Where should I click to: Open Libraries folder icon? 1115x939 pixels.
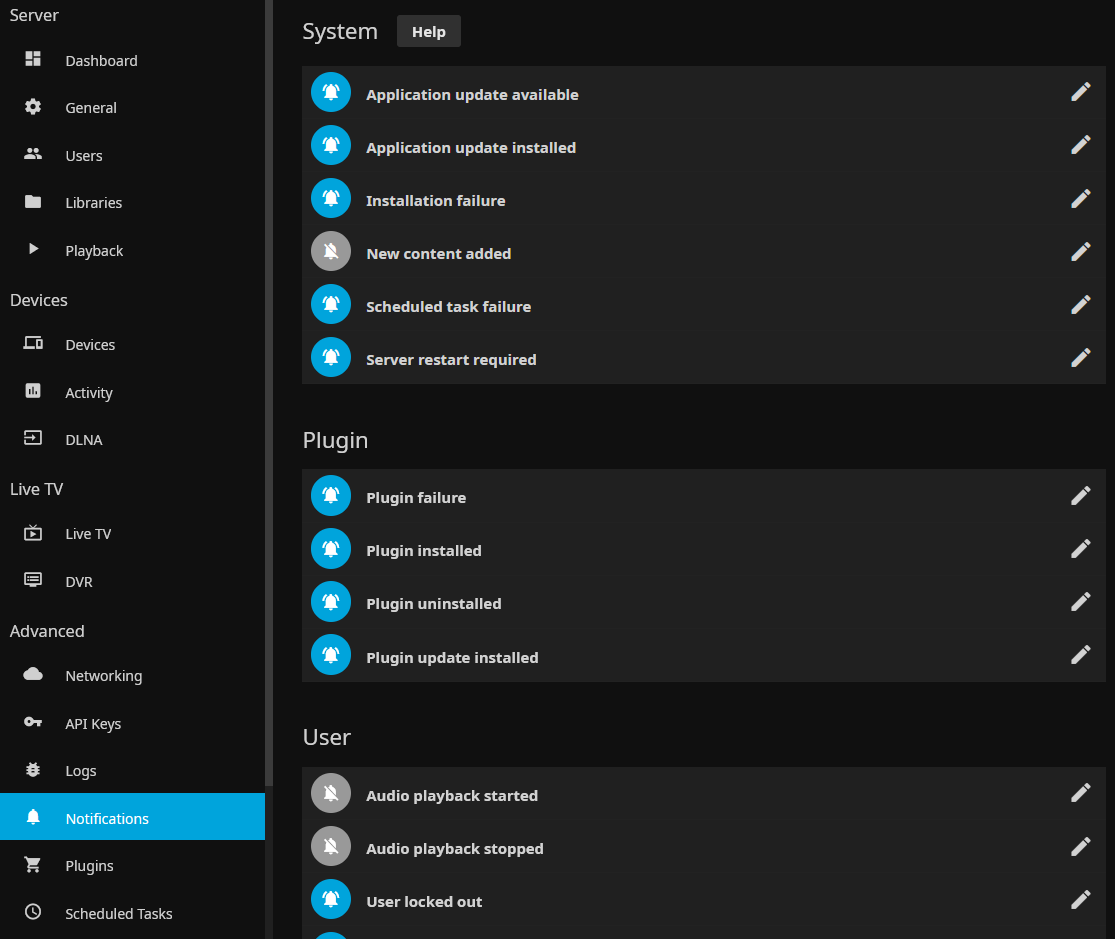[33, 202]
